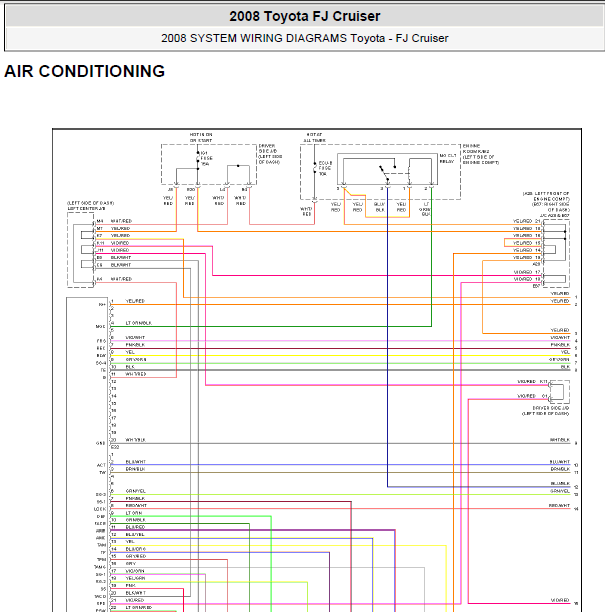
Task: Click the relay switch symbol in MG CLT relay
Action: pos(386,171)
